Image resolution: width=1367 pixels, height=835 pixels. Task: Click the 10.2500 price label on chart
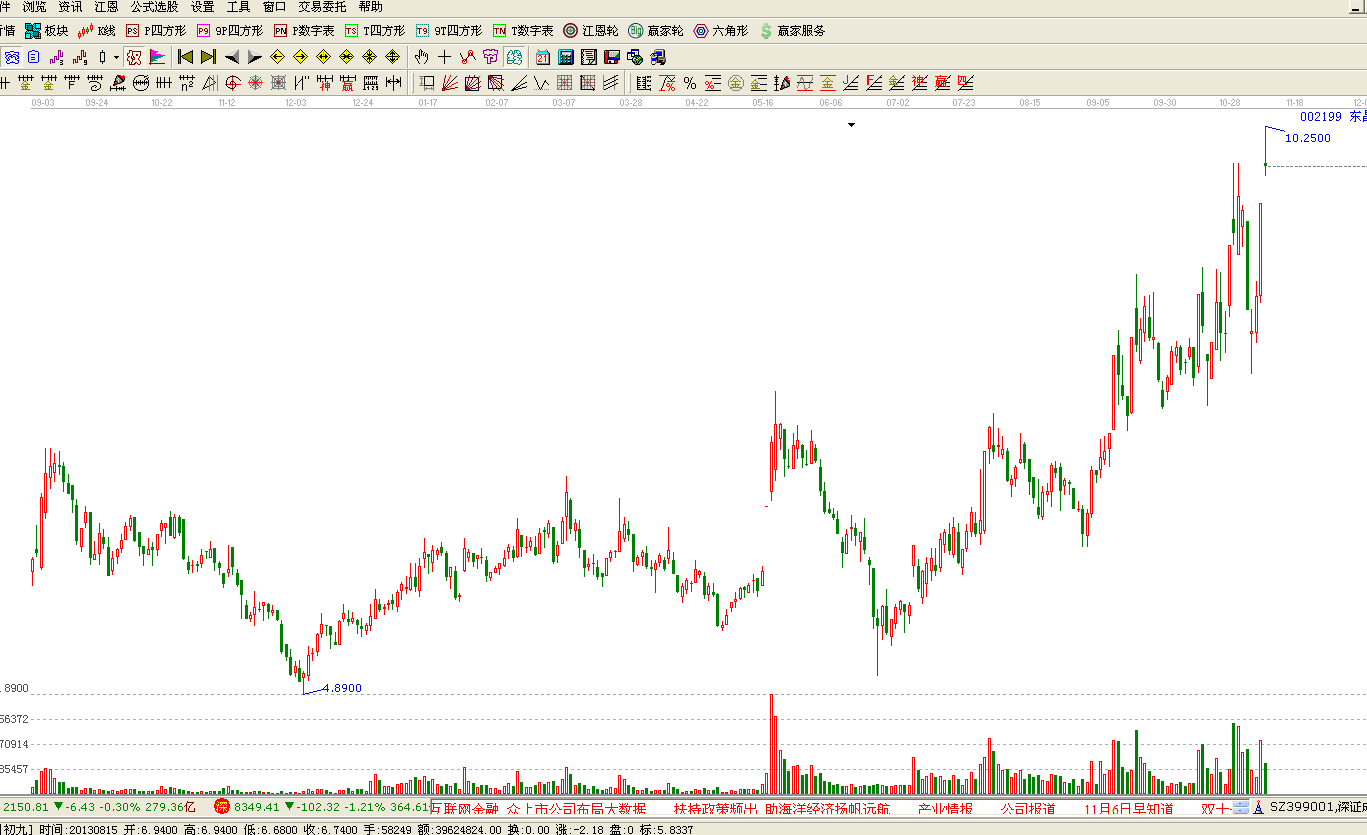point(1307,138)
